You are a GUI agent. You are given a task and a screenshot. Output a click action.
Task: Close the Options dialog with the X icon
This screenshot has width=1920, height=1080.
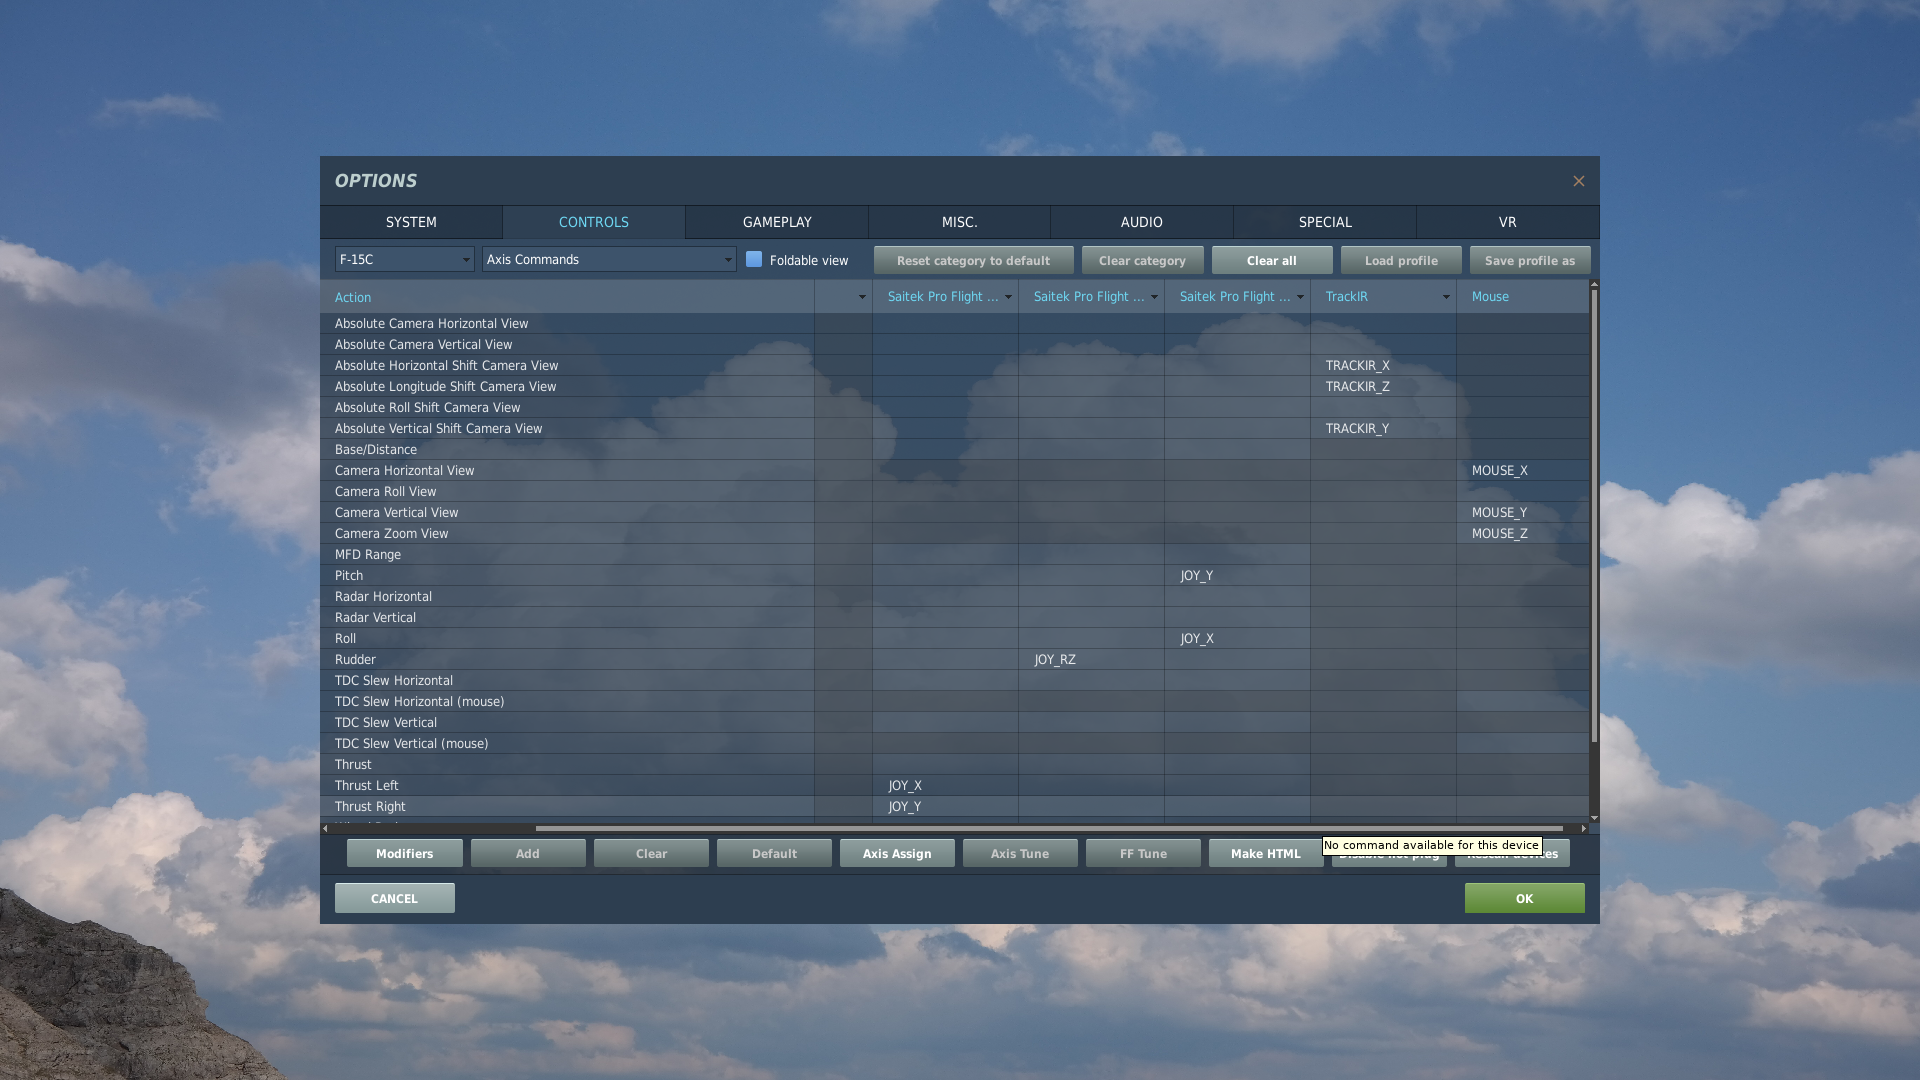pos(1578,181)
